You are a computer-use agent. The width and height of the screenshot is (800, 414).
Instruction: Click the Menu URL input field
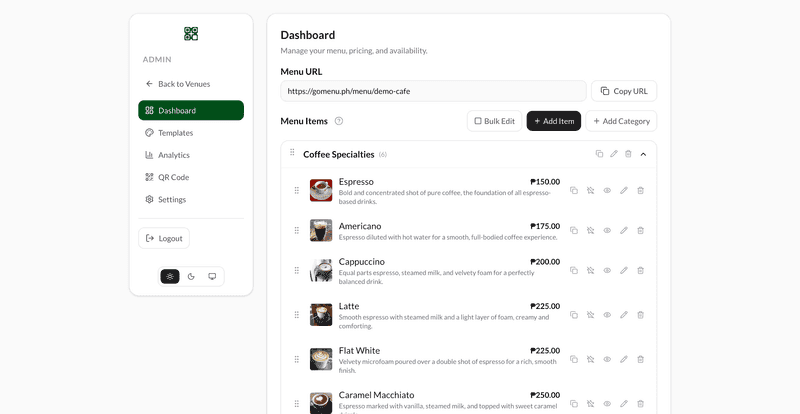[433, 91]
